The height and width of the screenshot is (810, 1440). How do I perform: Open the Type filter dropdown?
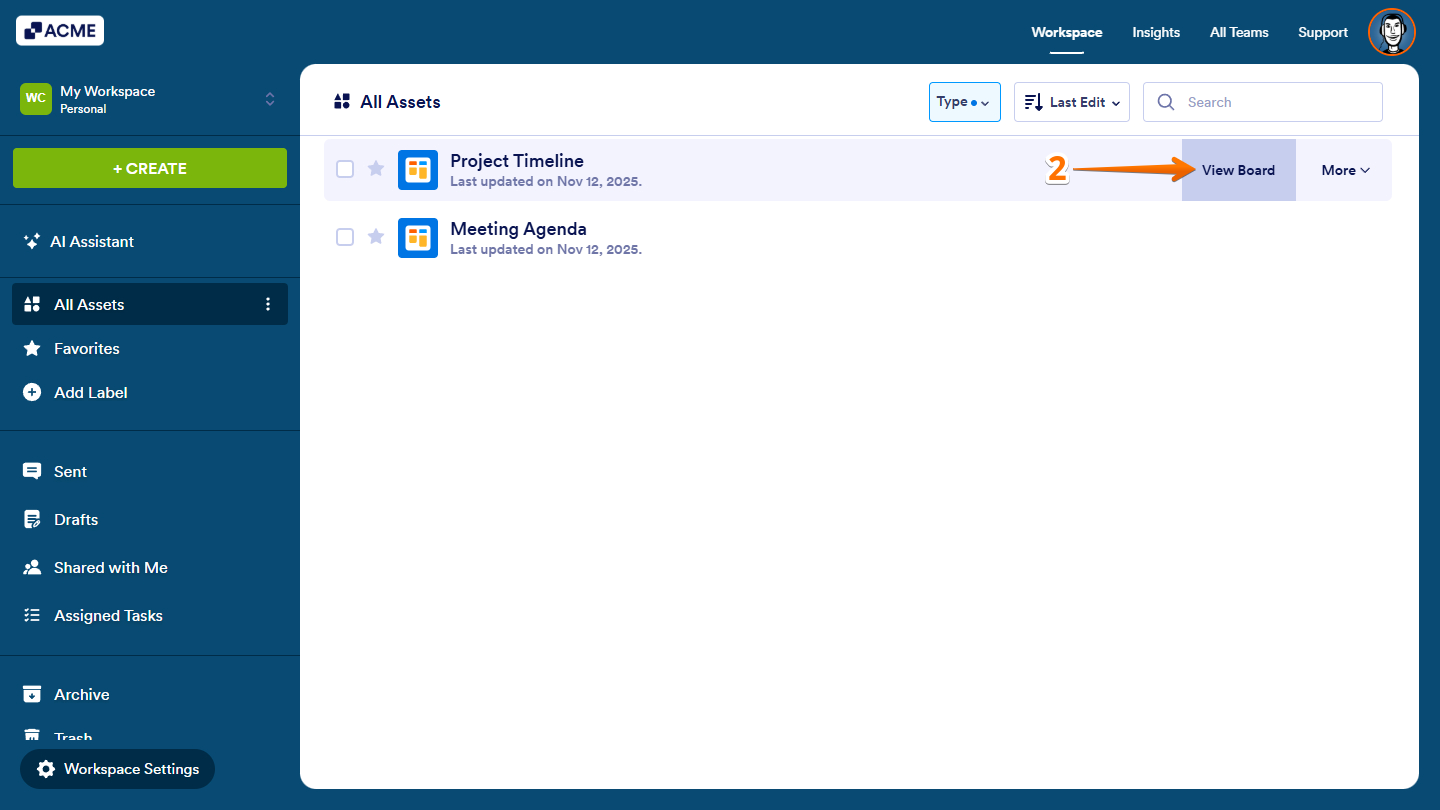pos(964,101)
